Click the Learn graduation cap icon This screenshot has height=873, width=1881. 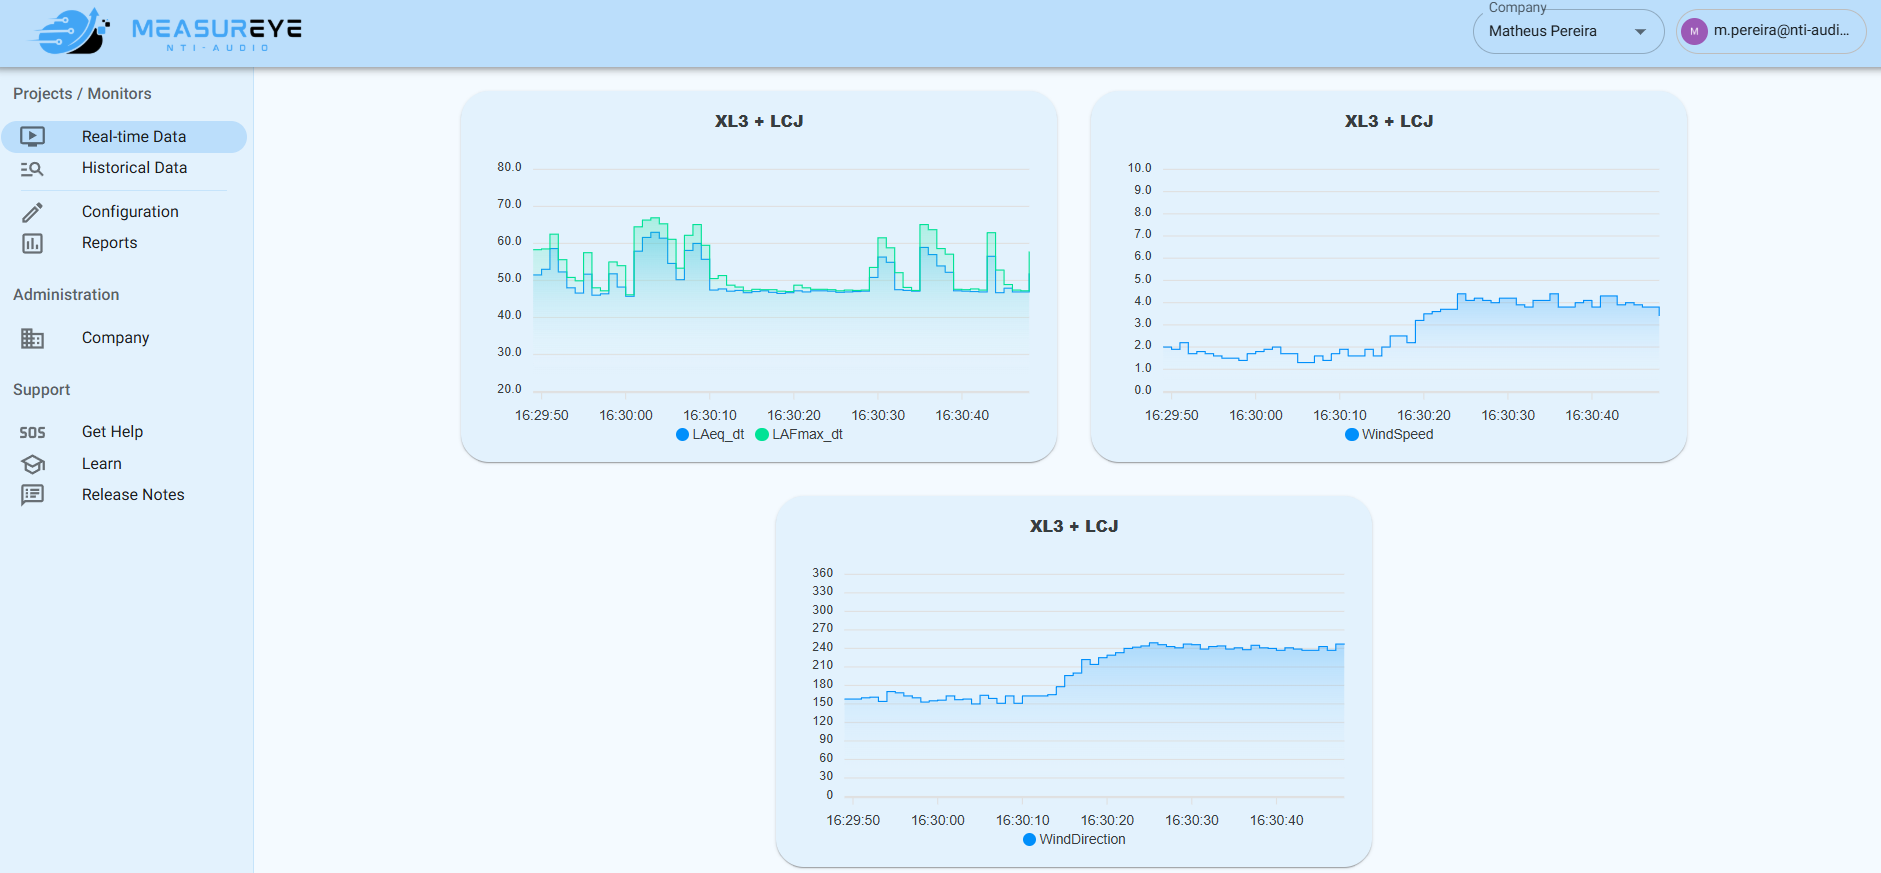coord(32,464)
